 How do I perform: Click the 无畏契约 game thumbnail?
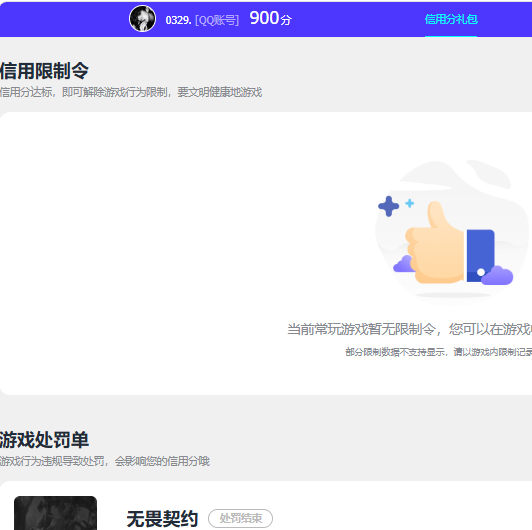coord(56,513)
